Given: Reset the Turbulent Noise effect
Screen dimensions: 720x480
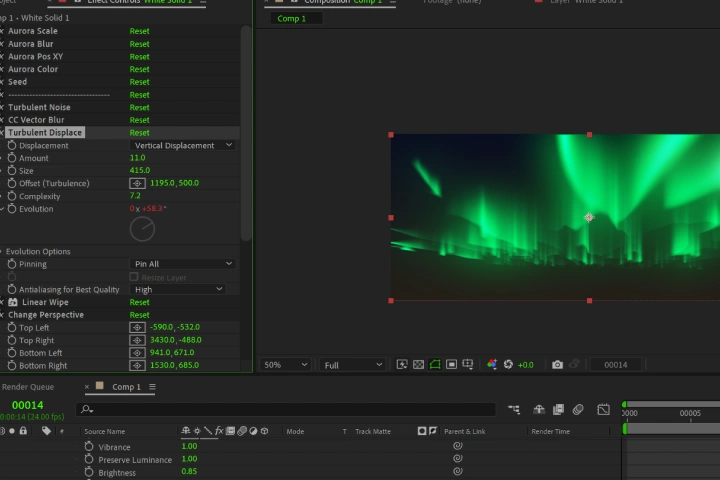Looking at the screenshot, I should coord(139,107).
